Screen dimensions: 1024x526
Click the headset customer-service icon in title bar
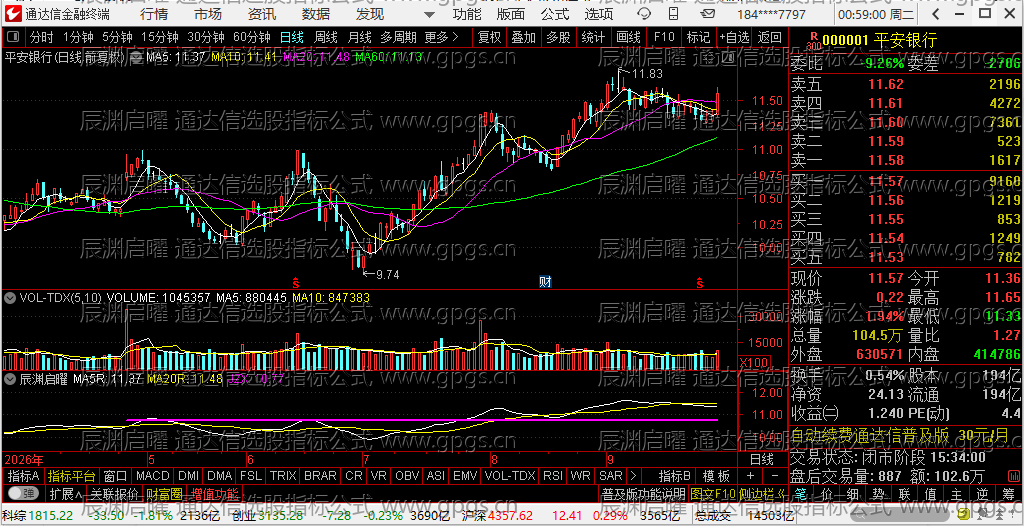pos(643,14)
